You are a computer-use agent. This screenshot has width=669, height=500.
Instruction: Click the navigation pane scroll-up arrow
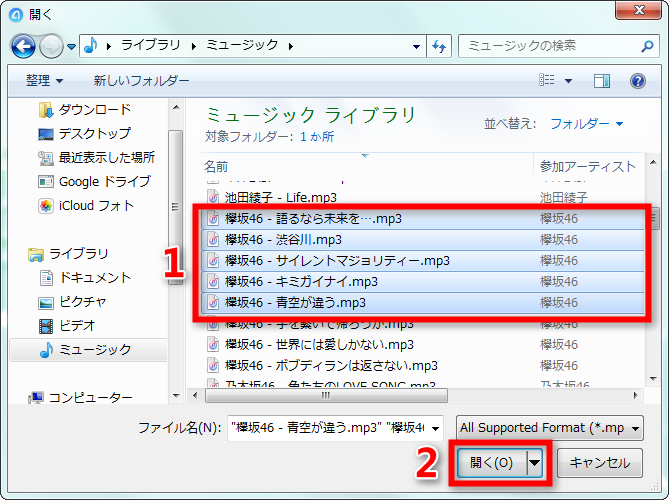(x=176, y=108)
